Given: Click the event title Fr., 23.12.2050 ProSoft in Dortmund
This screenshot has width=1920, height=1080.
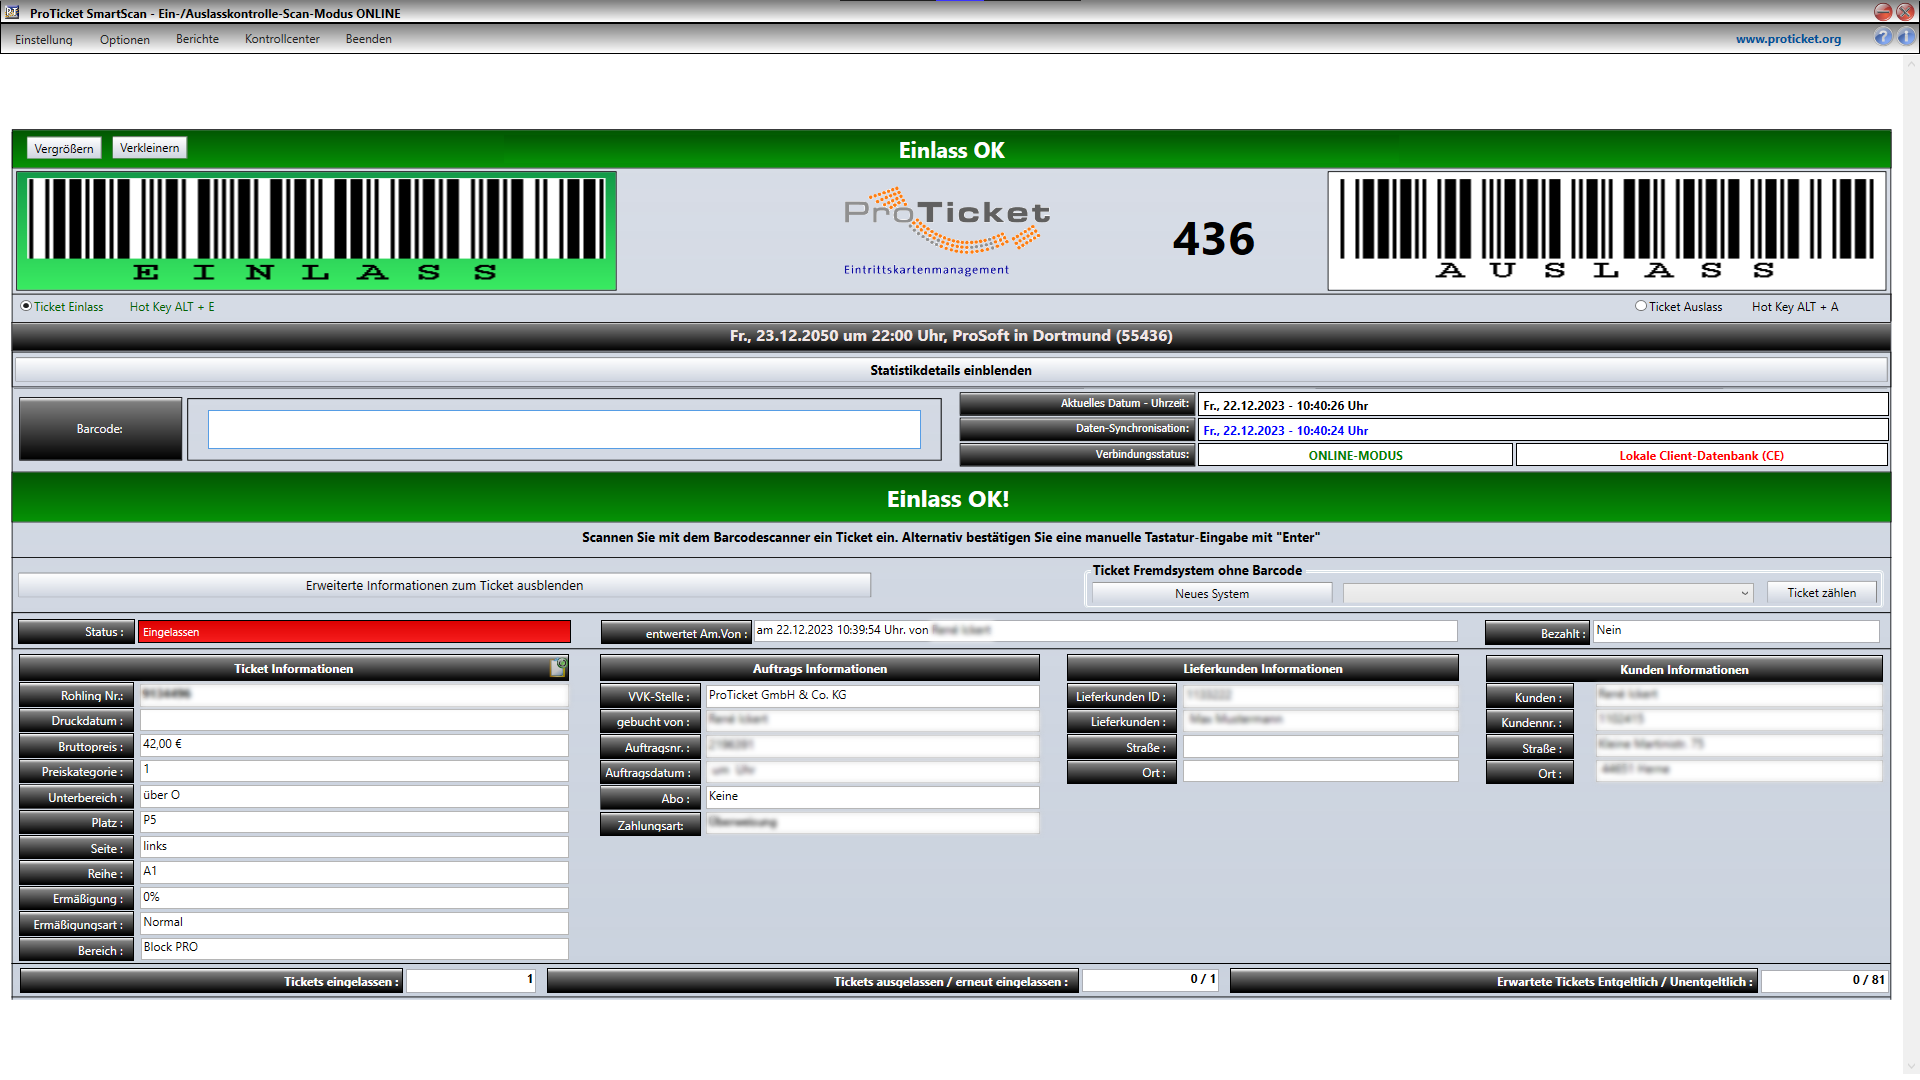Looking at the screenshot, I should (x=951, y=336).
